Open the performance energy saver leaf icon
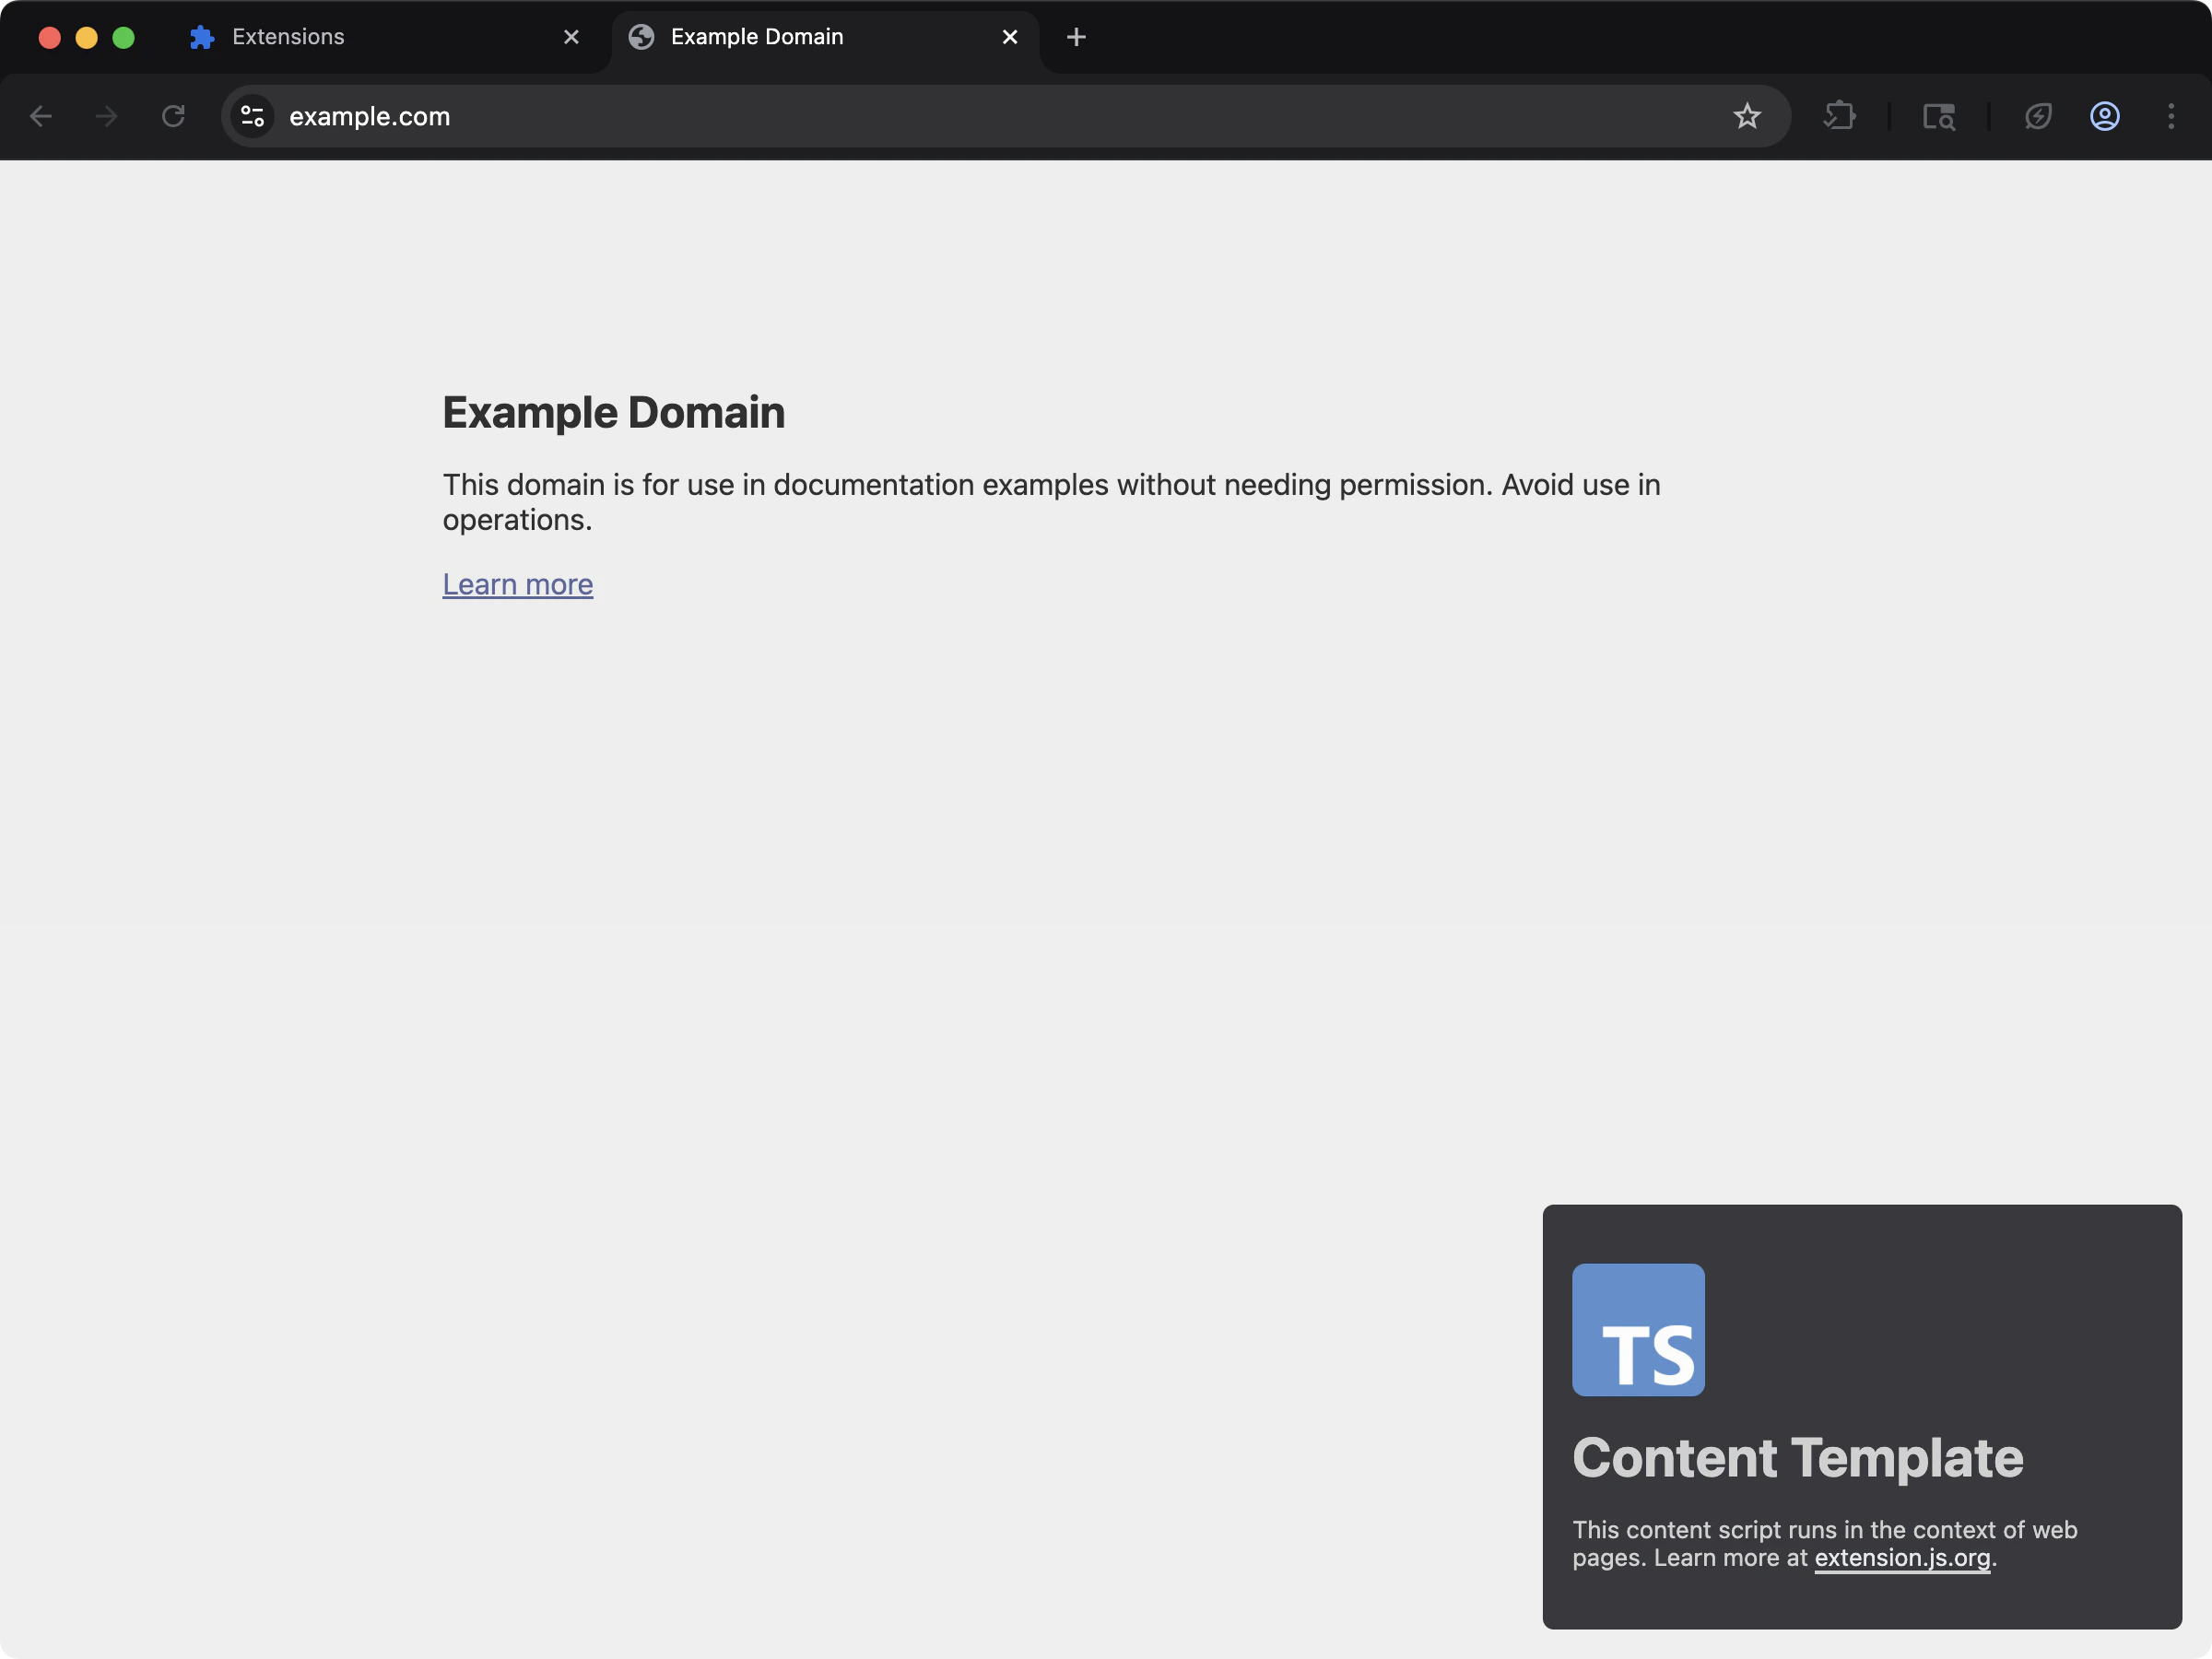Viewport: 2212px width, 1659px height. [2038, 116]
